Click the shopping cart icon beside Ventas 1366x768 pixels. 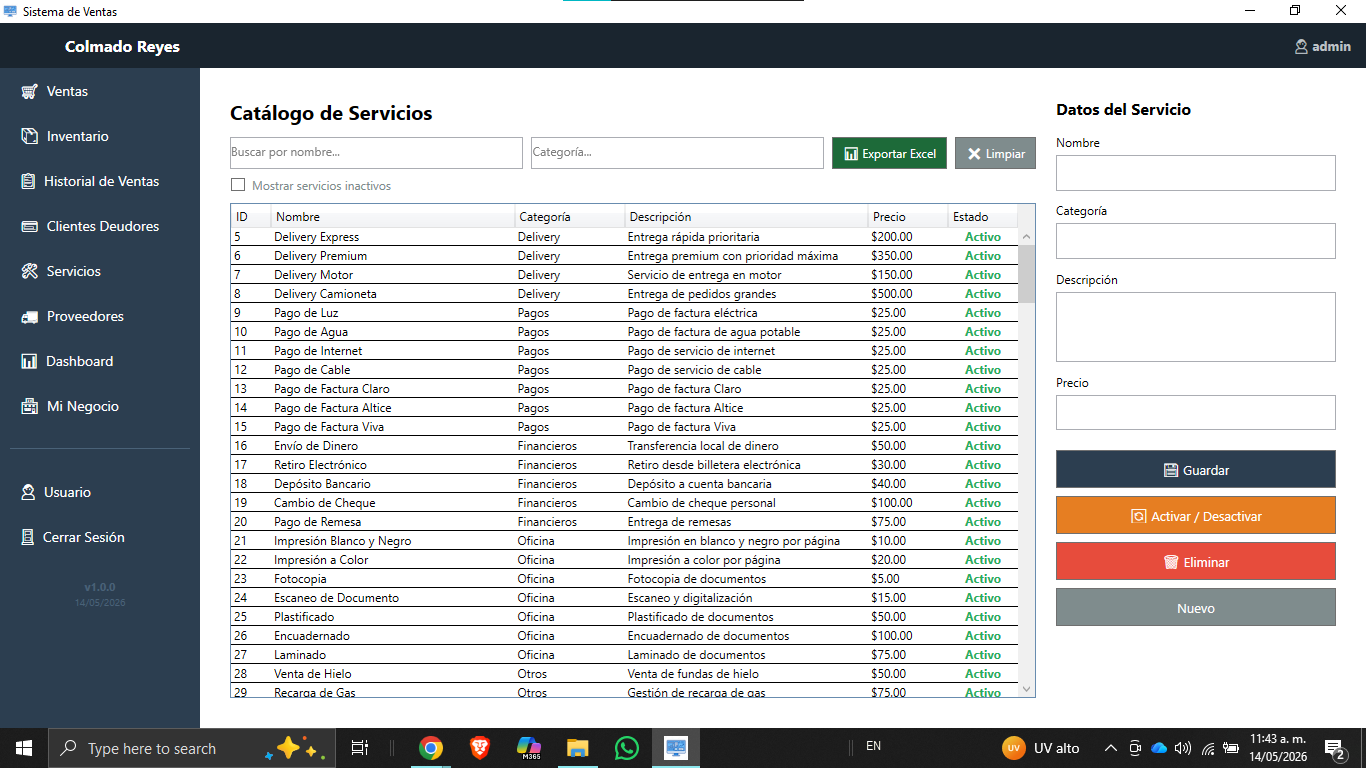pos(29,91)
